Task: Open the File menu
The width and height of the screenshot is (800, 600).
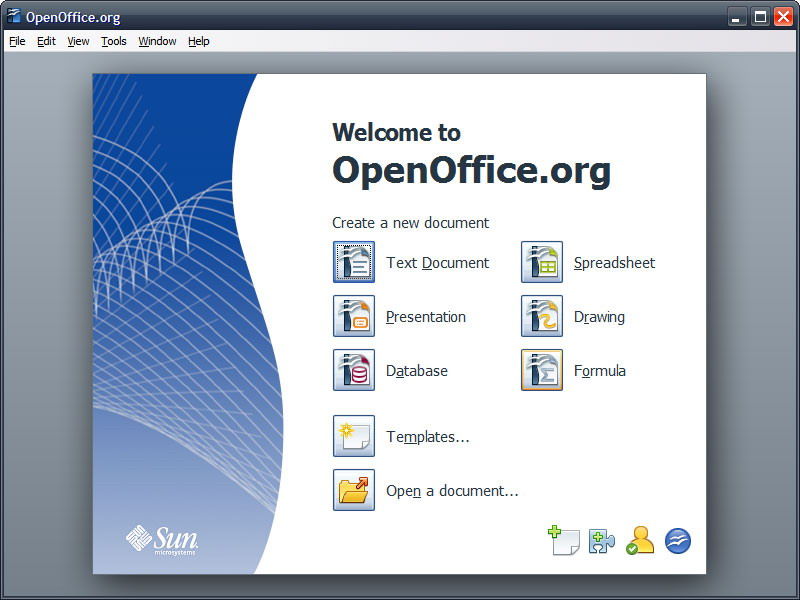Action: 16,41
